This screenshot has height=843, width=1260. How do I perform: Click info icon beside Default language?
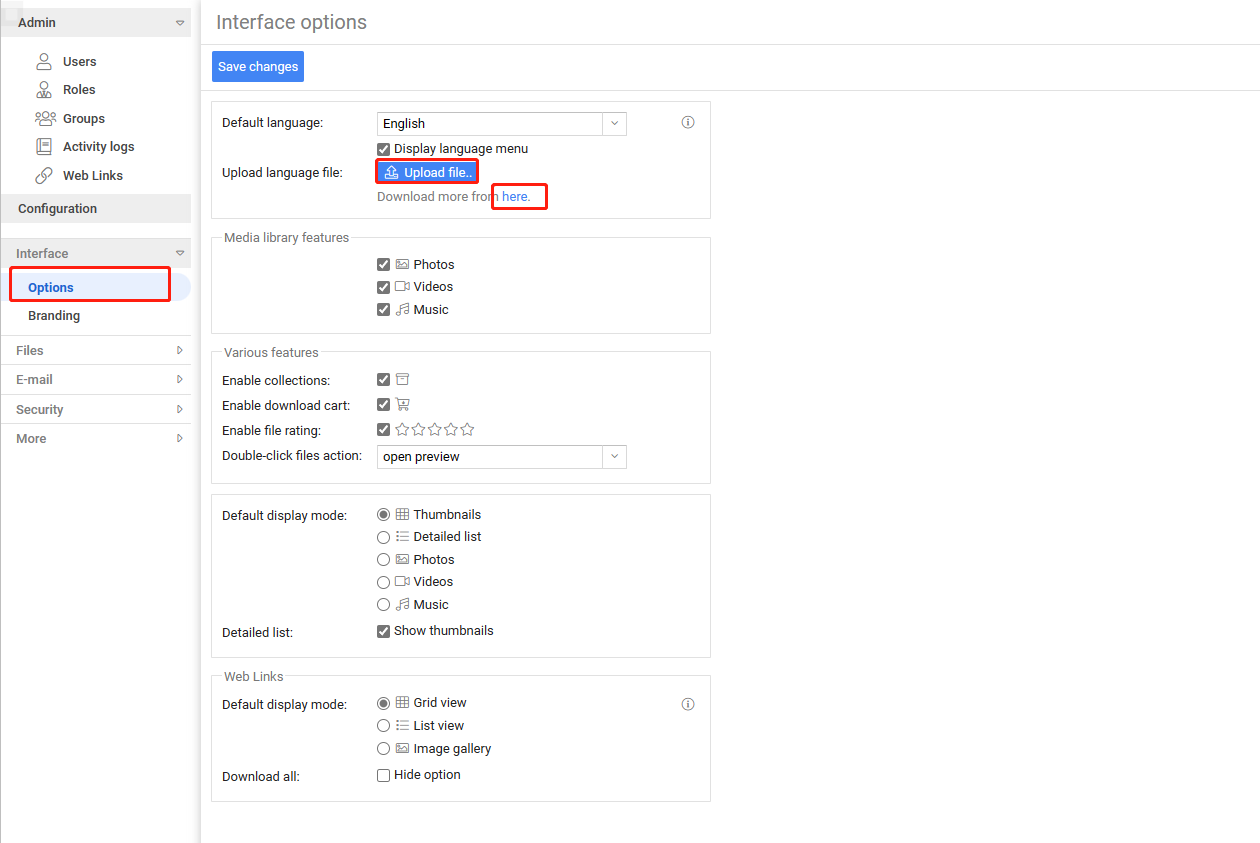[x=688, y=123]
